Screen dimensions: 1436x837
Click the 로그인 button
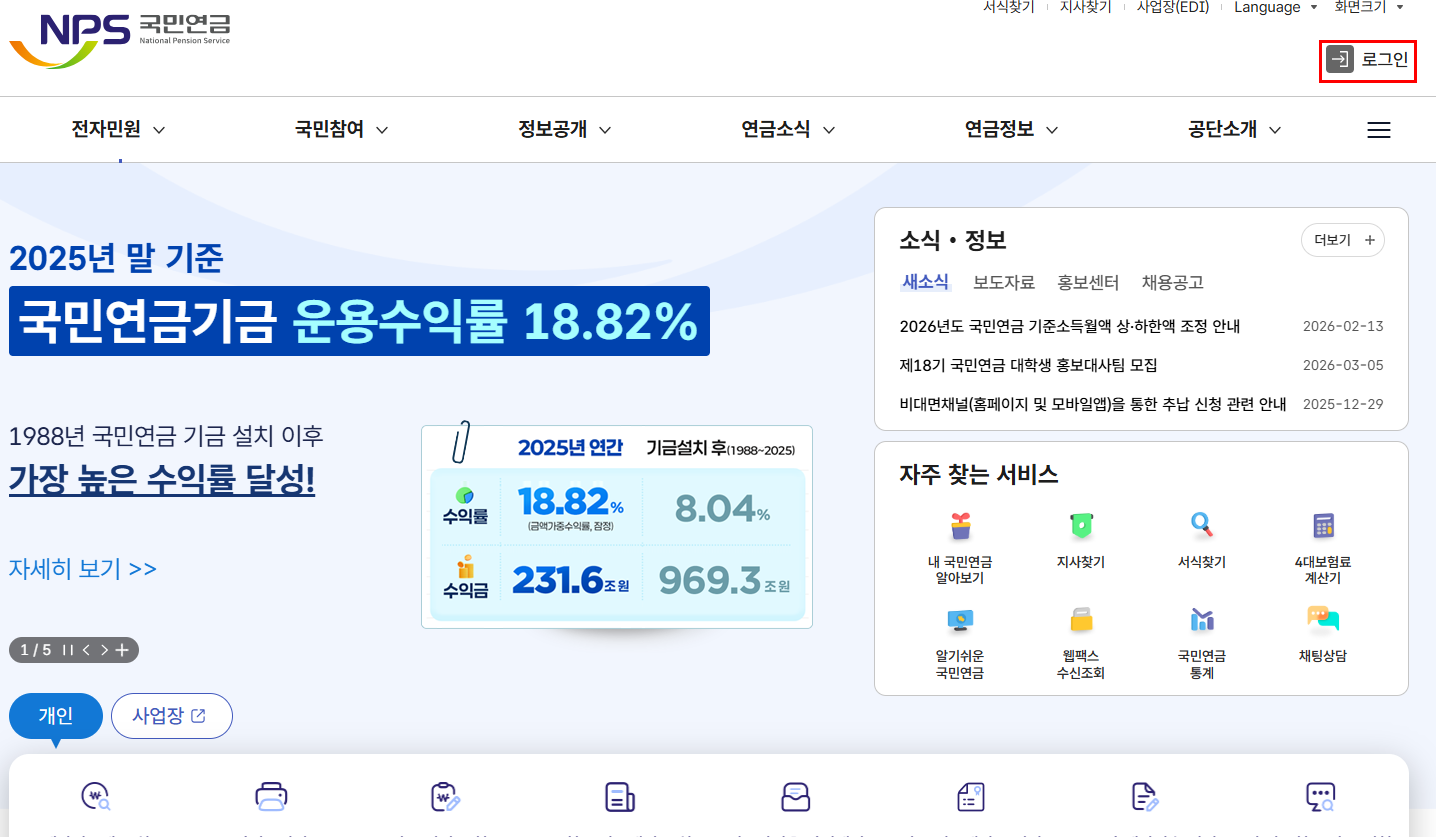[1368, 60]
